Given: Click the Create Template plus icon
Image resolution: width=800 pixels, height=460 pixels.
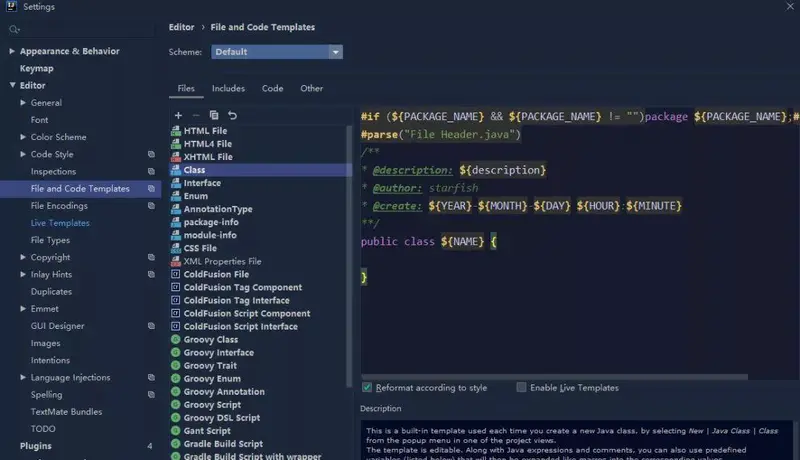Looking at the screenshot, I should click(x=178, y=115).
